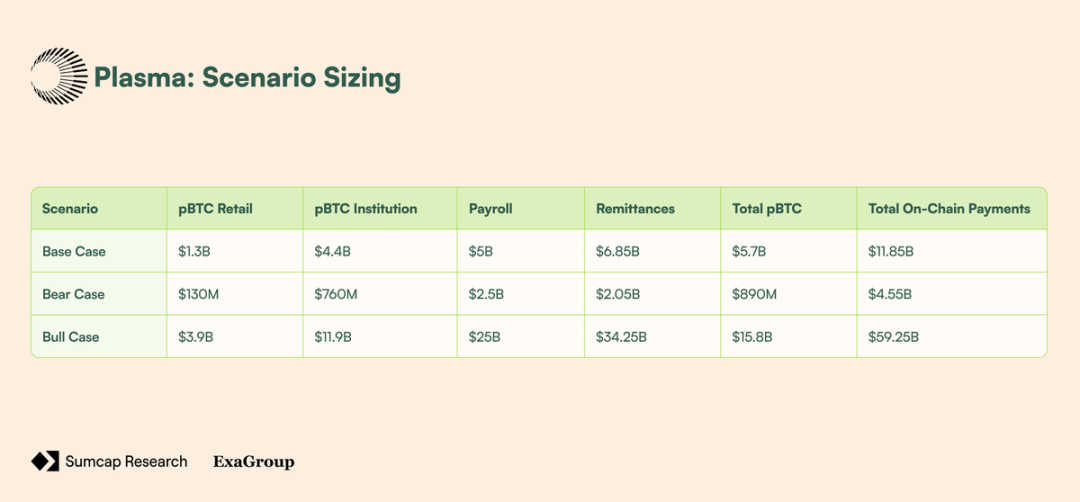
Task: Select the Bear Case row label
Action: (x=73, y=294)
